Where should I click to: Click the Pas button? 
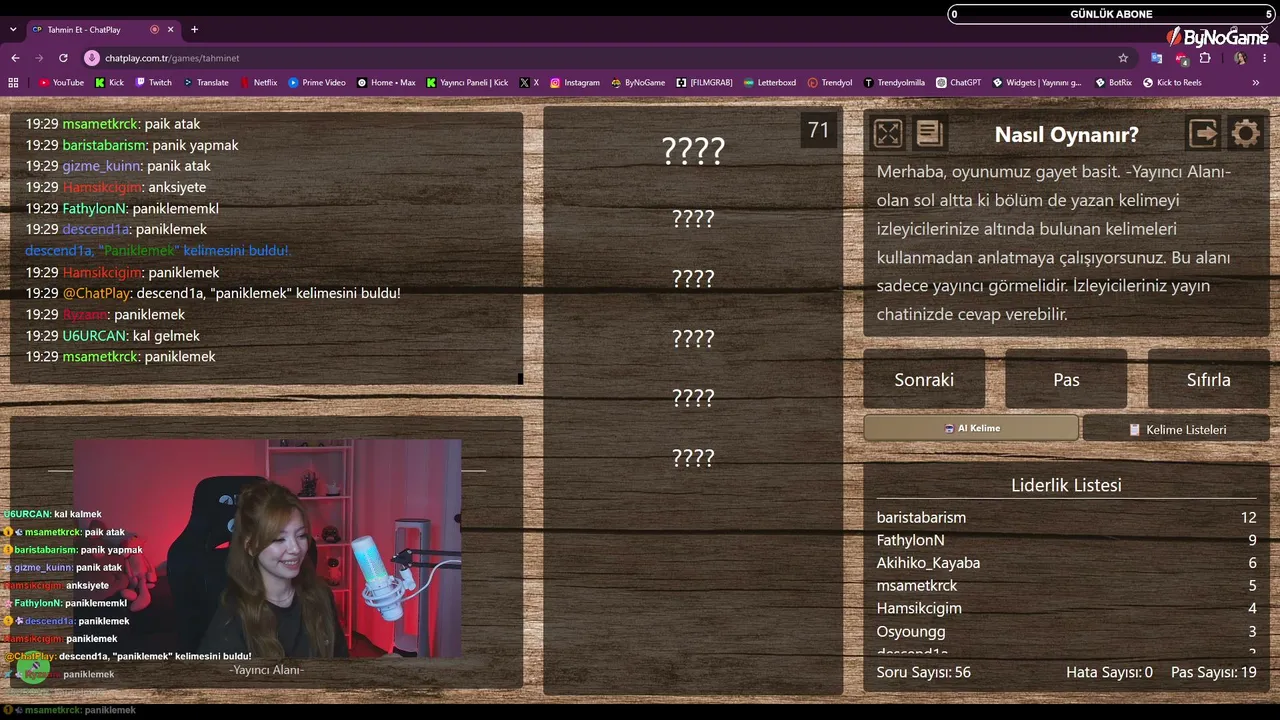click(x=1066, y=380)
